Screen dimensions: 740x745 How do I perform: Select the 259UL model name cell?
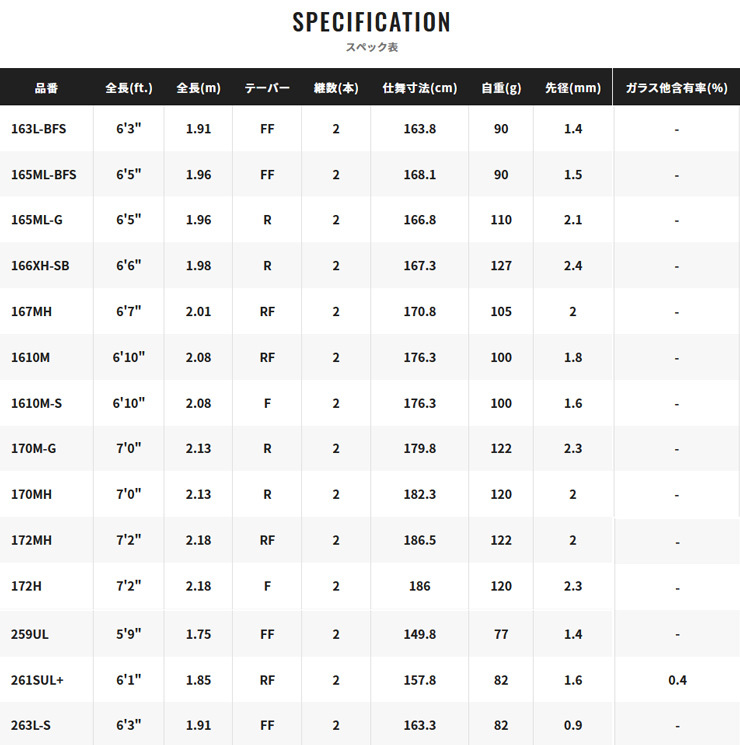click(29, 634)
